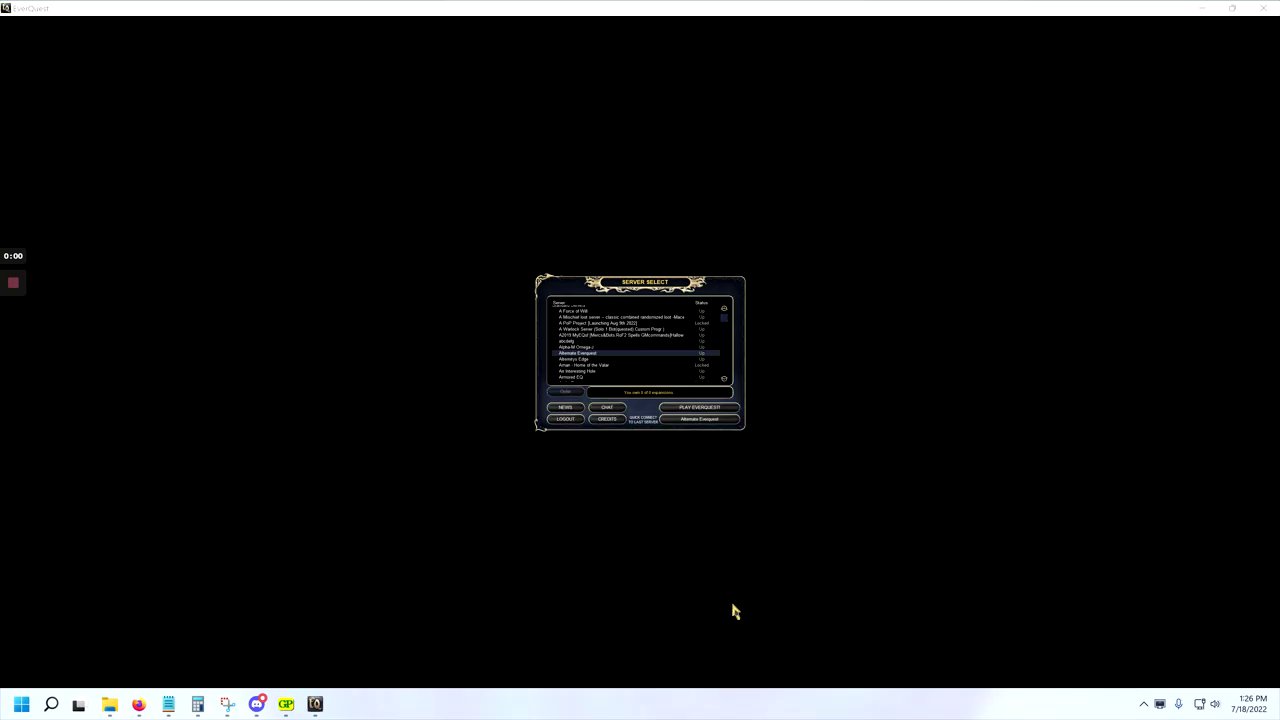This screenshot has height=720, width=1280.
Task: Open the CREDITS screen
Action: (607, 419)
